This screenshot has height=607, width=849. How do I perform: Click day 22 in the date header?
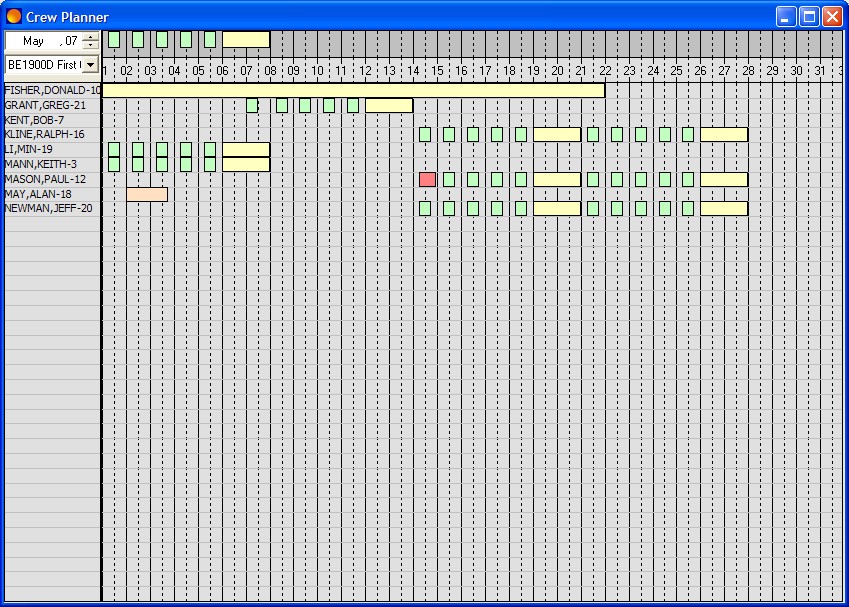(605, 70)
